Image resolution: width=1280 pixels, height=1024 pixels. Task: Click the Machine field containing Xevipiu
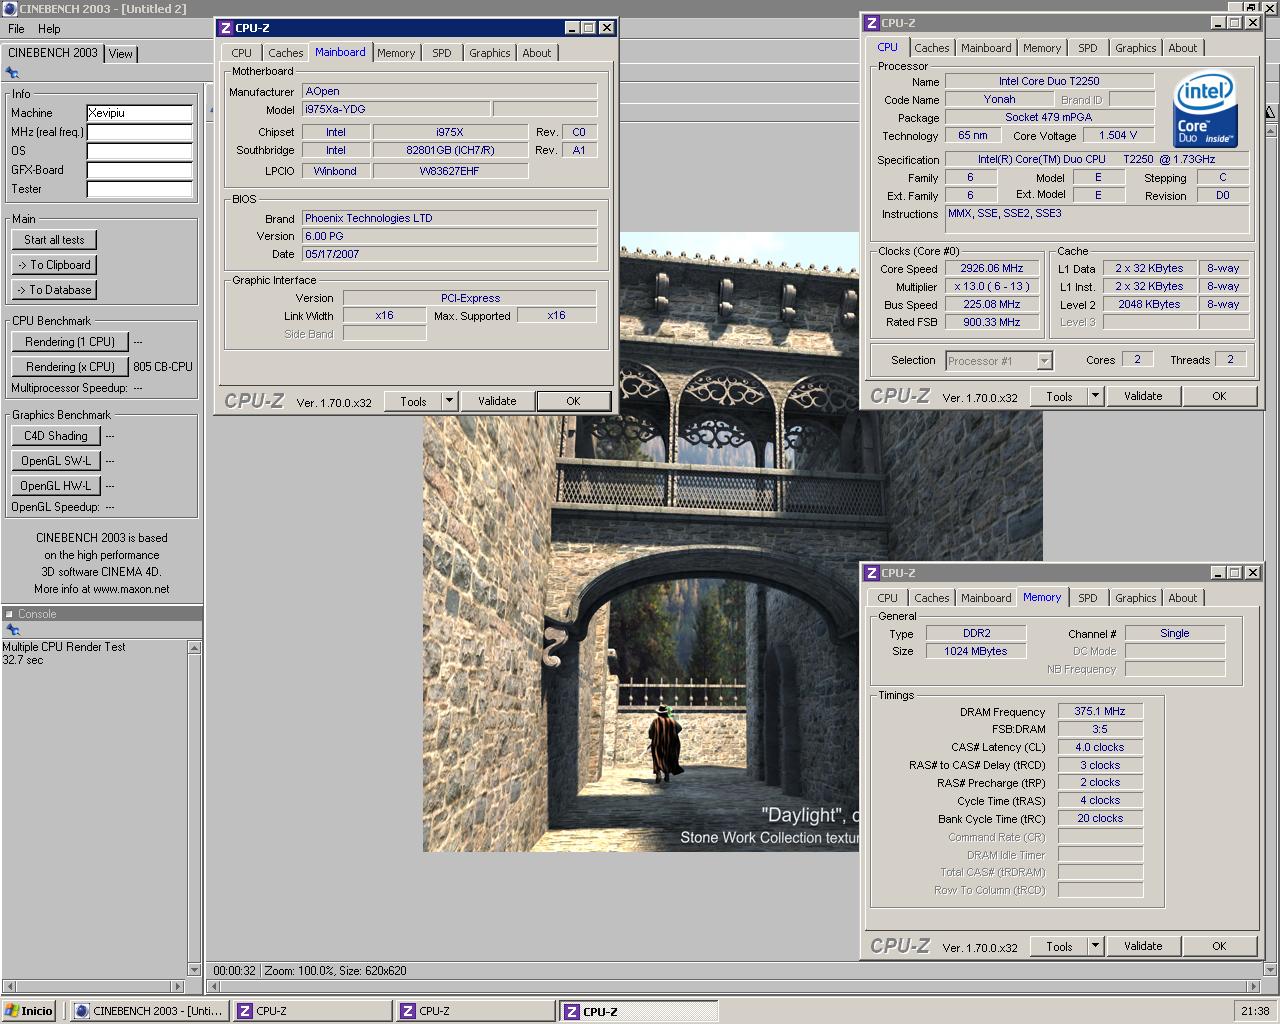139,113
